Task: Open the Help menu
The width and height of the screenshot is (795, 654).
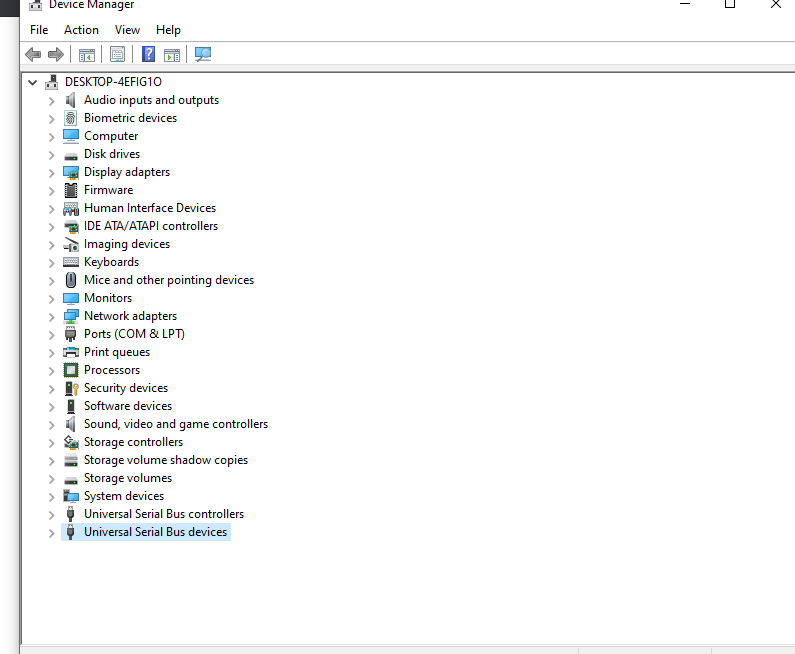Action: (x=168, y=30)
